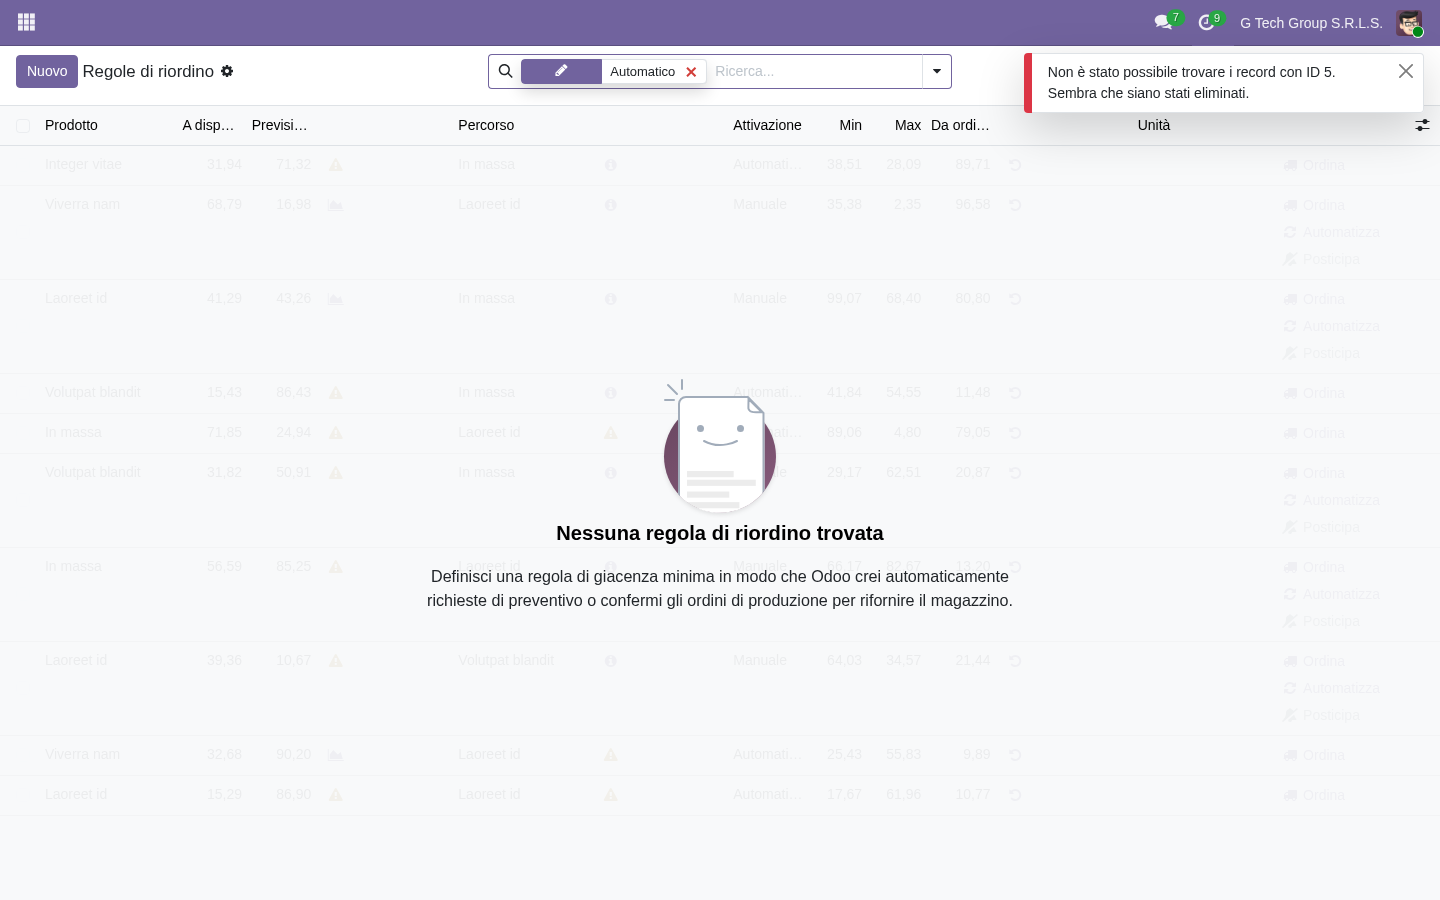
Task: Focus the Ricerca search field
Action: click(815, 71)
